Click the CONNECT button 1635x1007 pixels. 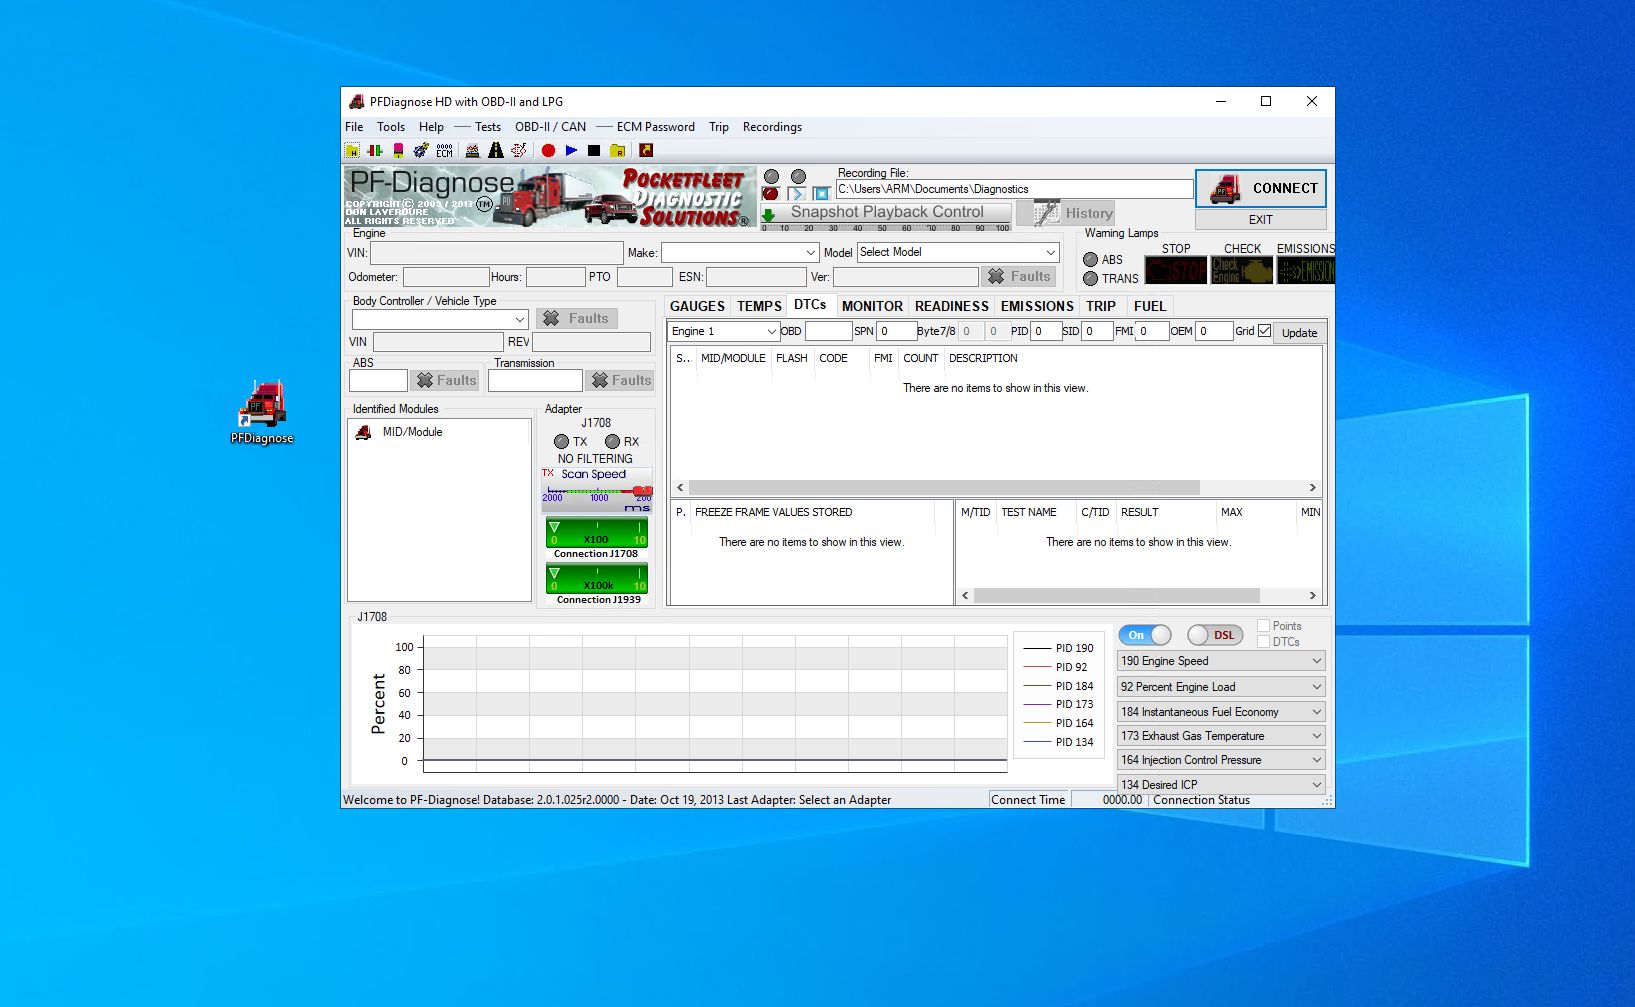click(1261, 188)
